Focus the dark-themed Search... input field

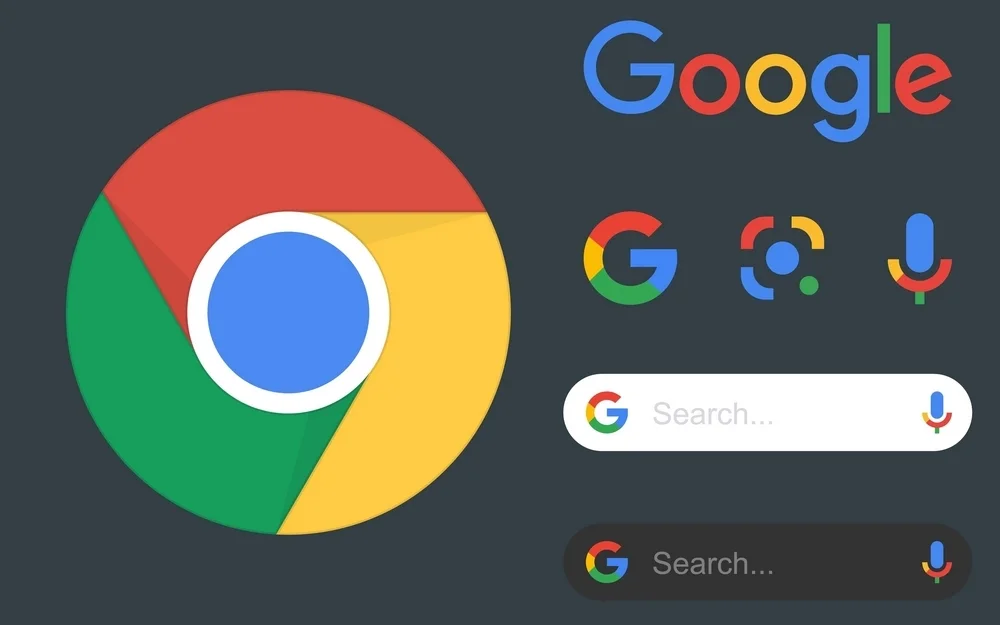tap(767, 562)
